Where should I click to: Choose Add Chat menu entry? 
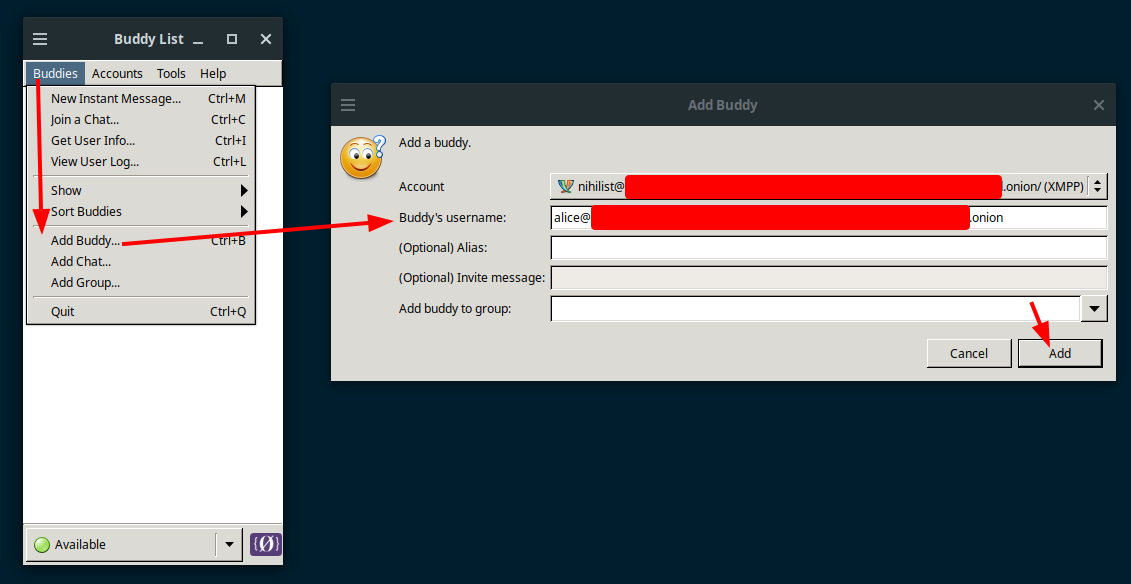point(141,262)
